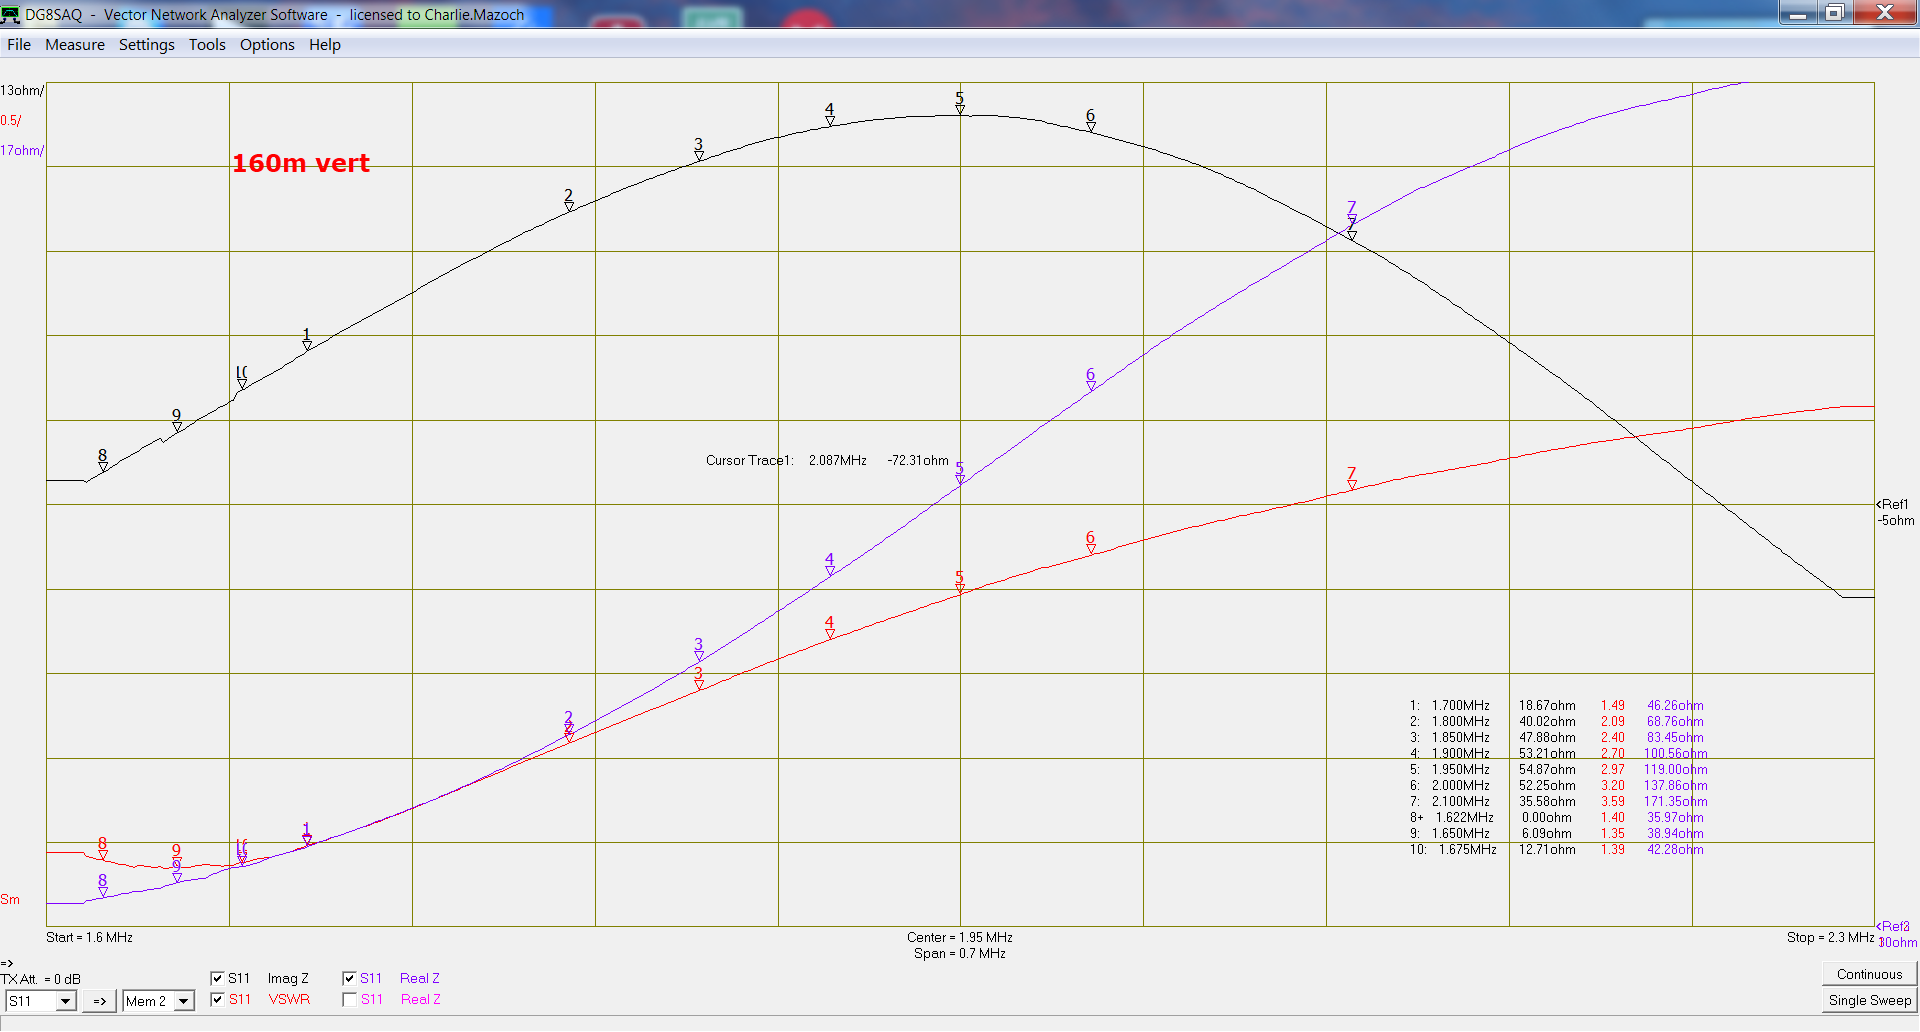Toggle the red S11 VSWR trace checkbox
Viewport: 1920px width, 1032px height.
pos(217,999)
